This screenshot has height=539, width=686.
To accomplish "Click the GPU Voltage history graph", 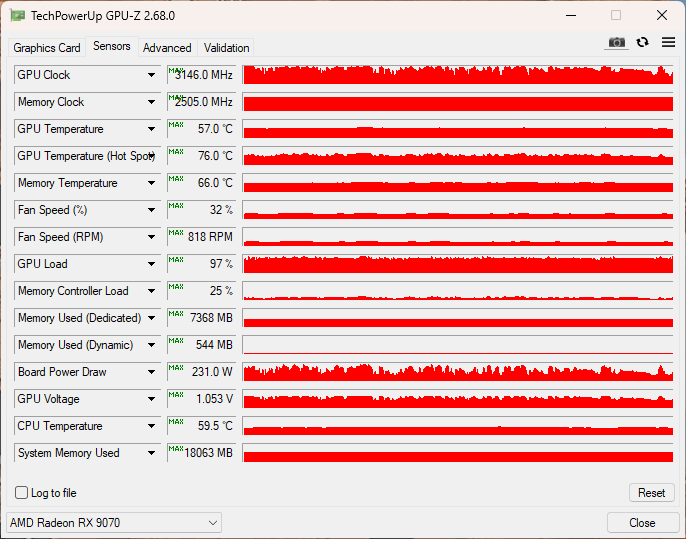I will (458, 399).
